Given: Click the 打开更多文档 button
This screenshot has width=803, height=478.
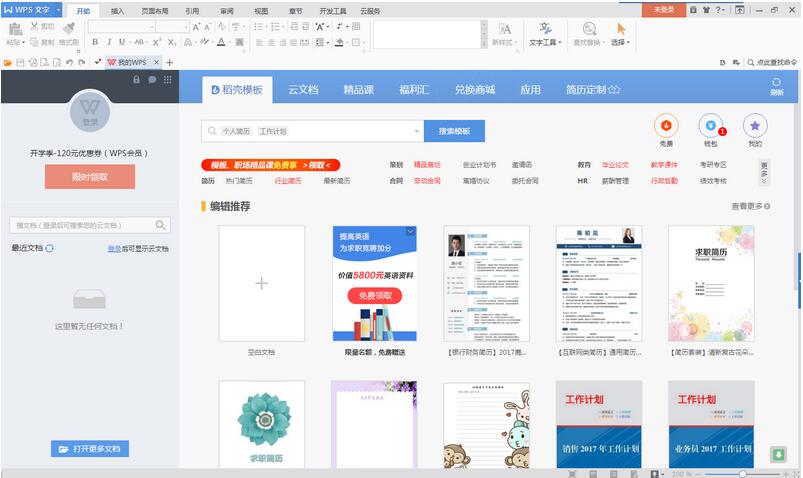Looking at the screenshot, I should tap(90, 449).
